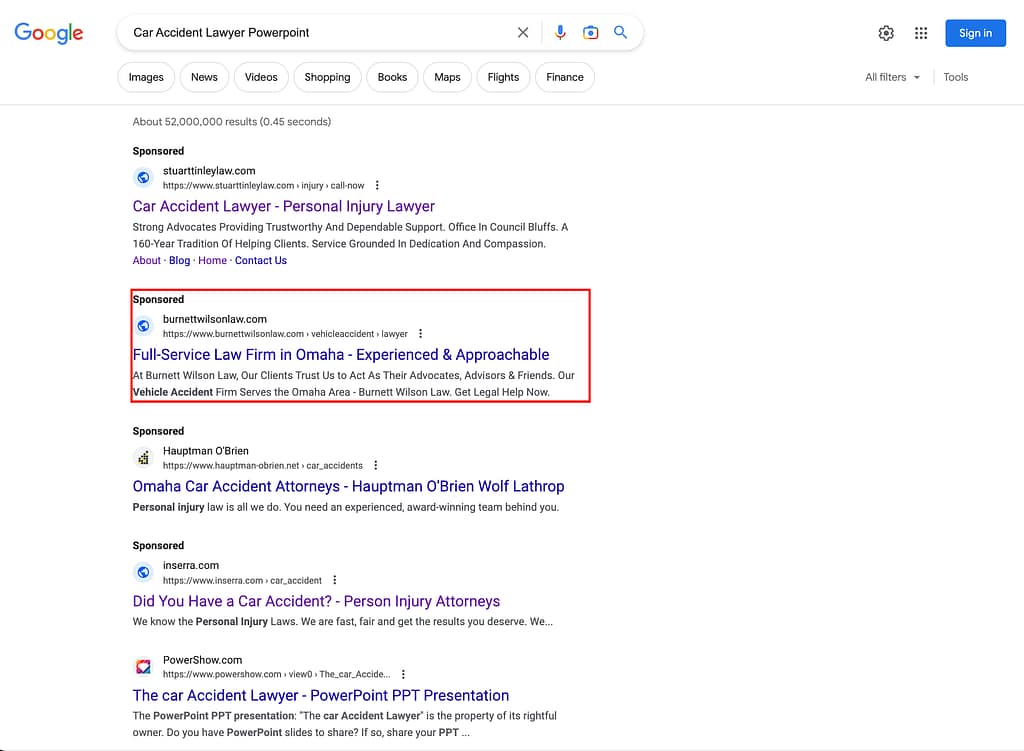
Task: Switch to the Maps tab
Action: click(x=447, y=77)
